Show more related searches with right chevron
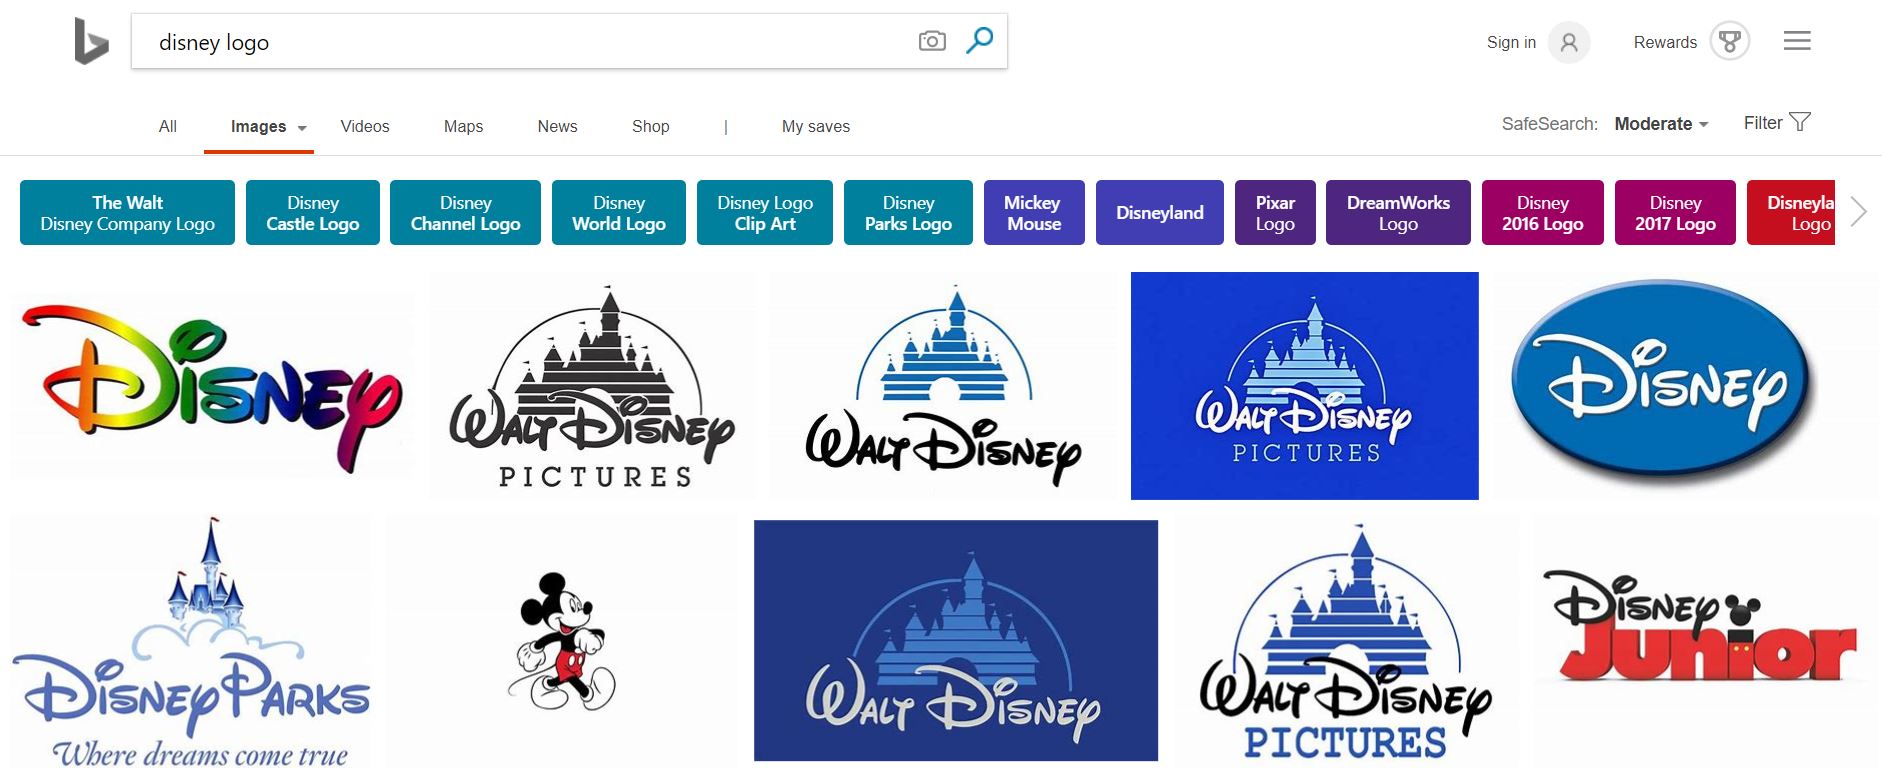Viewport: 1882px width, 773px height. (1858, 212)
